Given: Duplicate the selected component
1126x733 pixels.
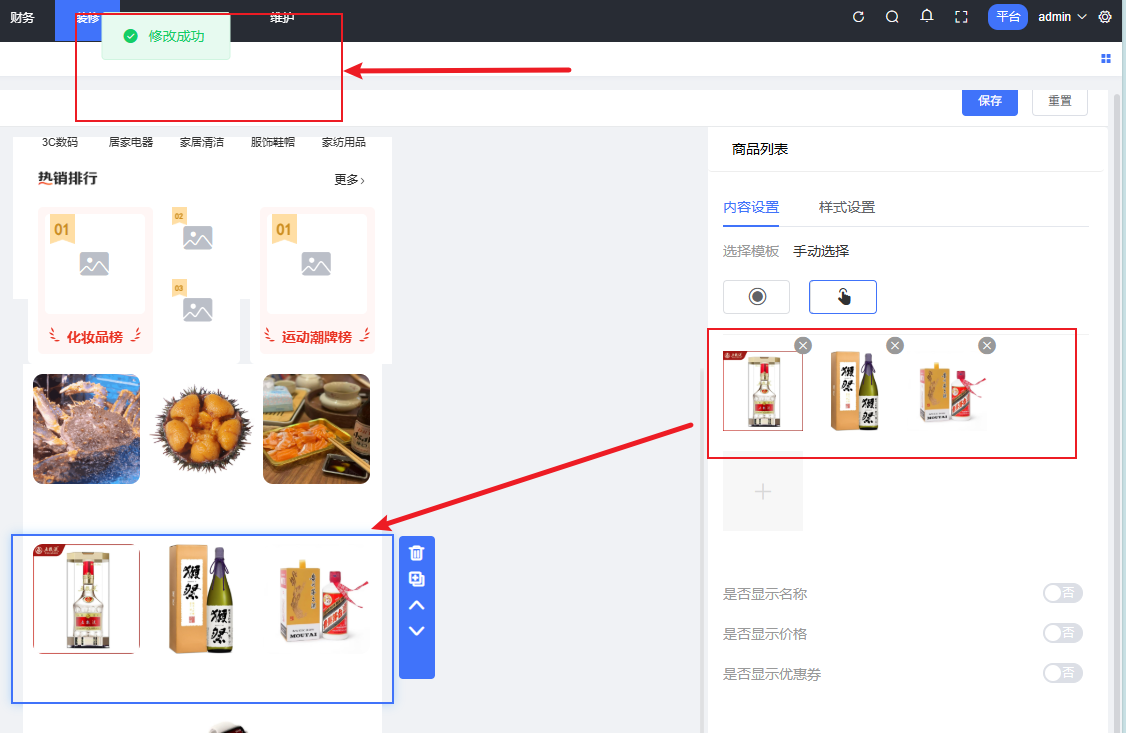Looking at the screenshot, I should point(417,579).
